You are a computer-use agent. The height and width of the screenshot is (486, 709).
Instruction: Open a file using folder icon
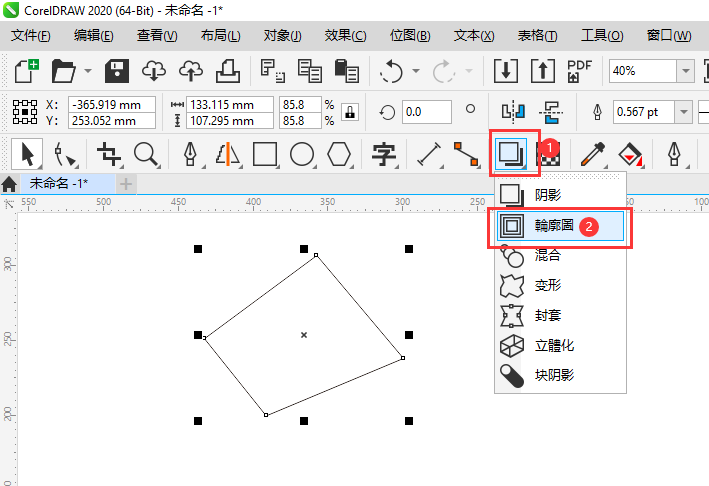64,71
